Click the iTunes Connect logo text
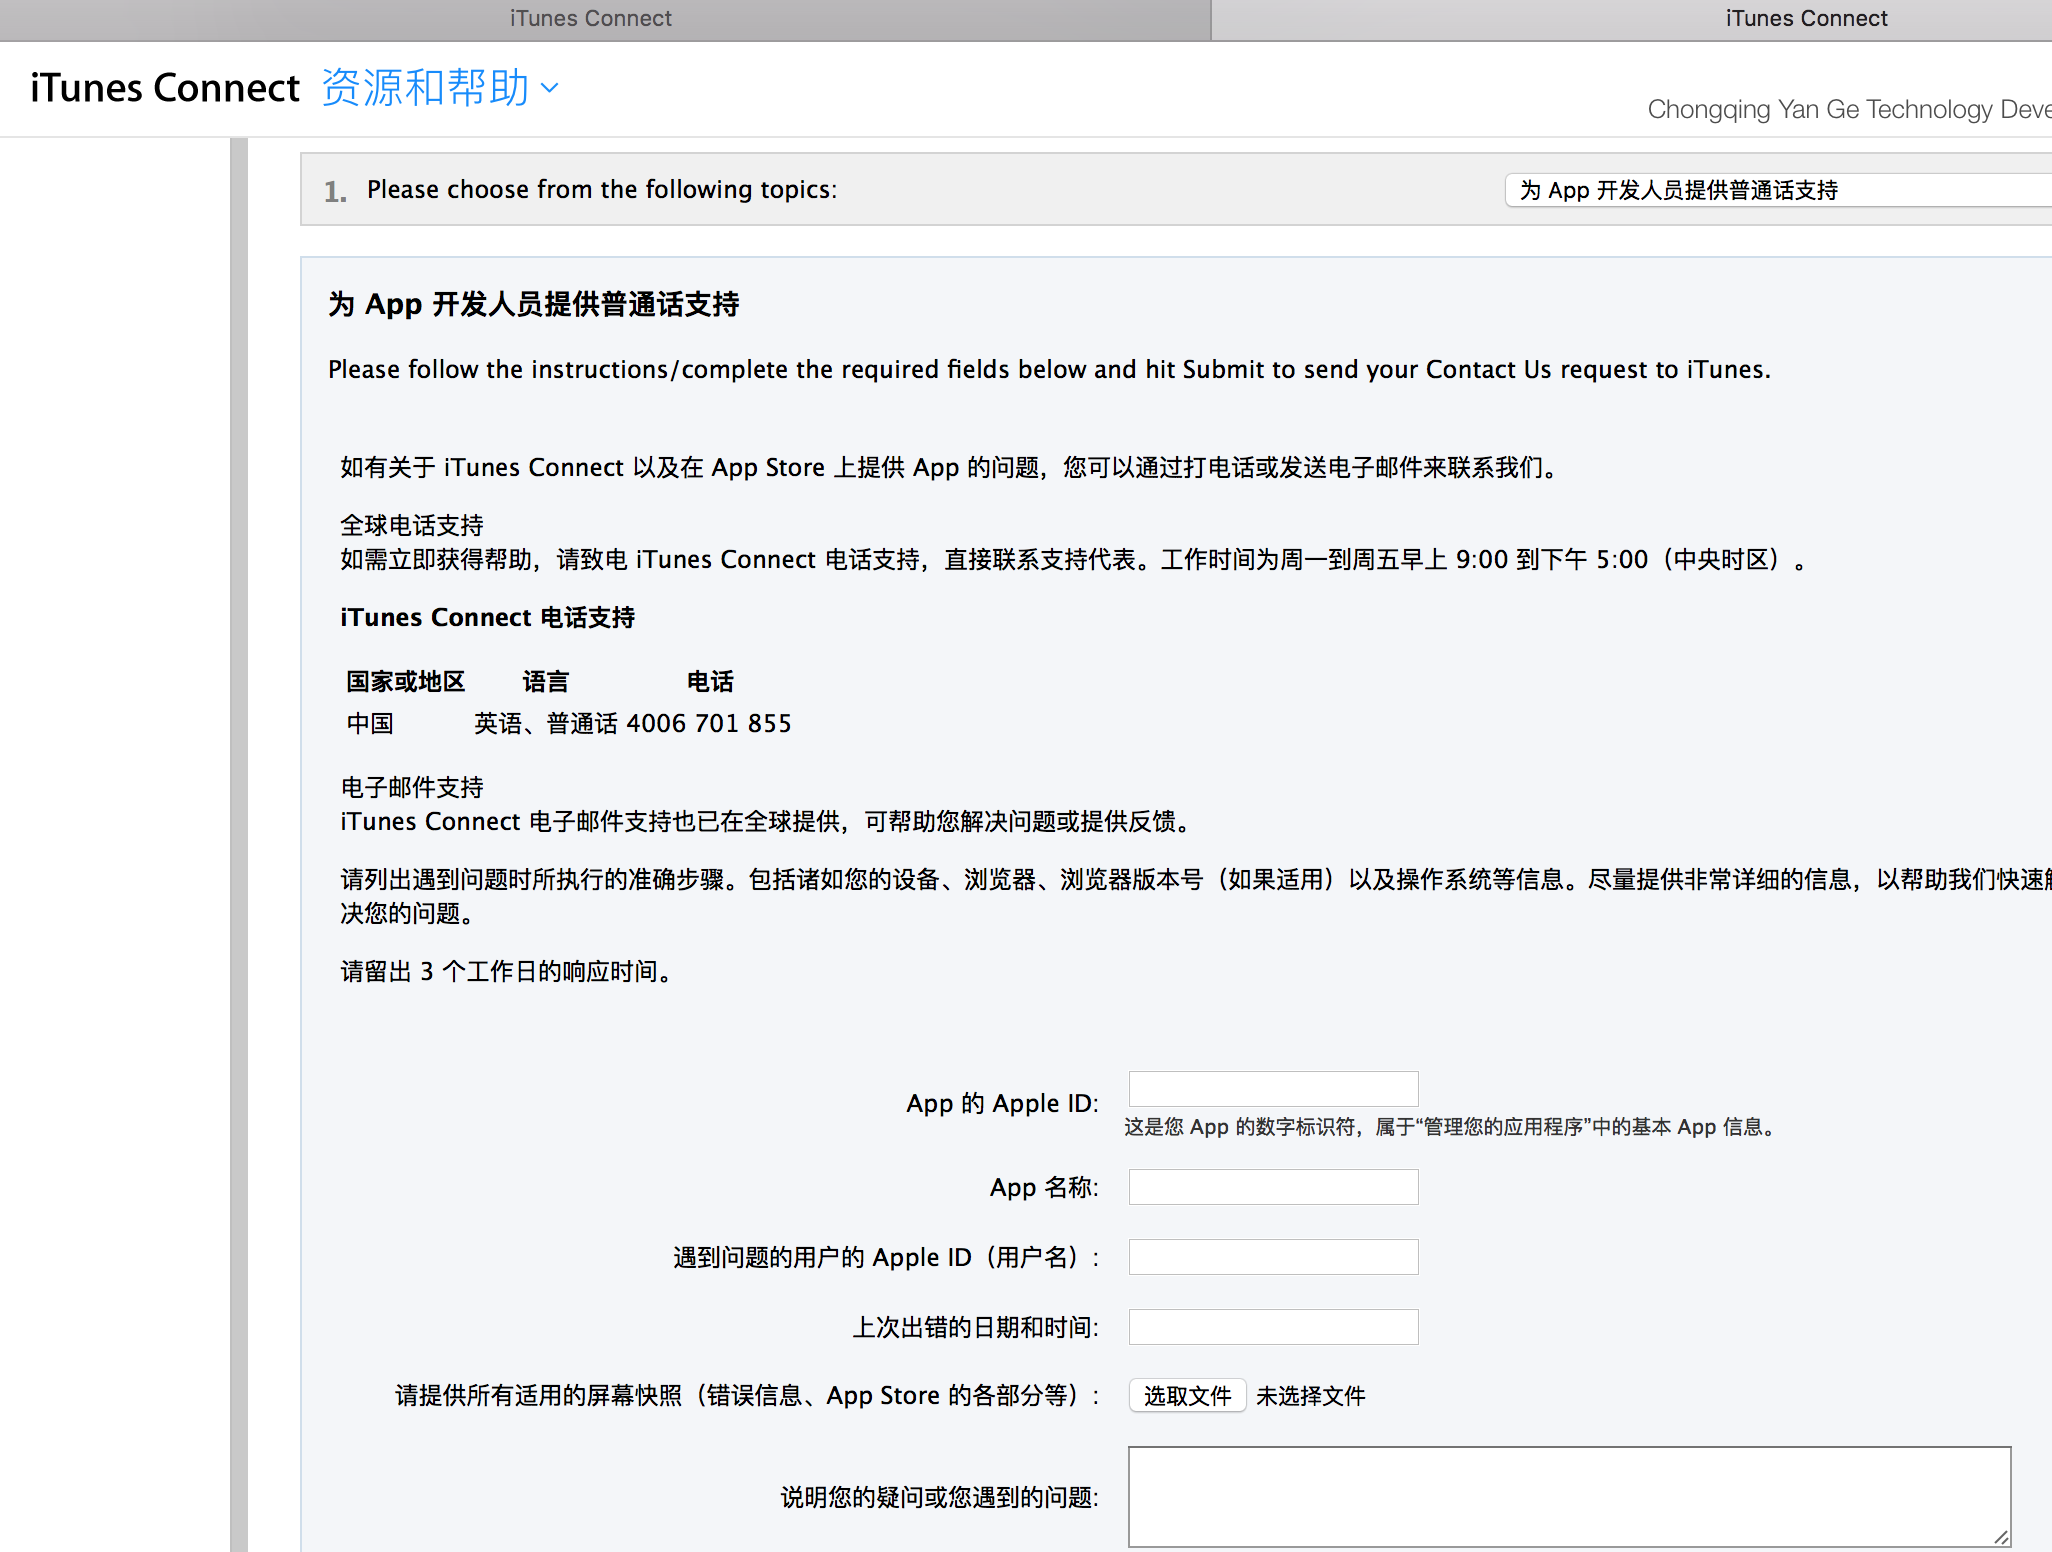 (x=165, y=88)
